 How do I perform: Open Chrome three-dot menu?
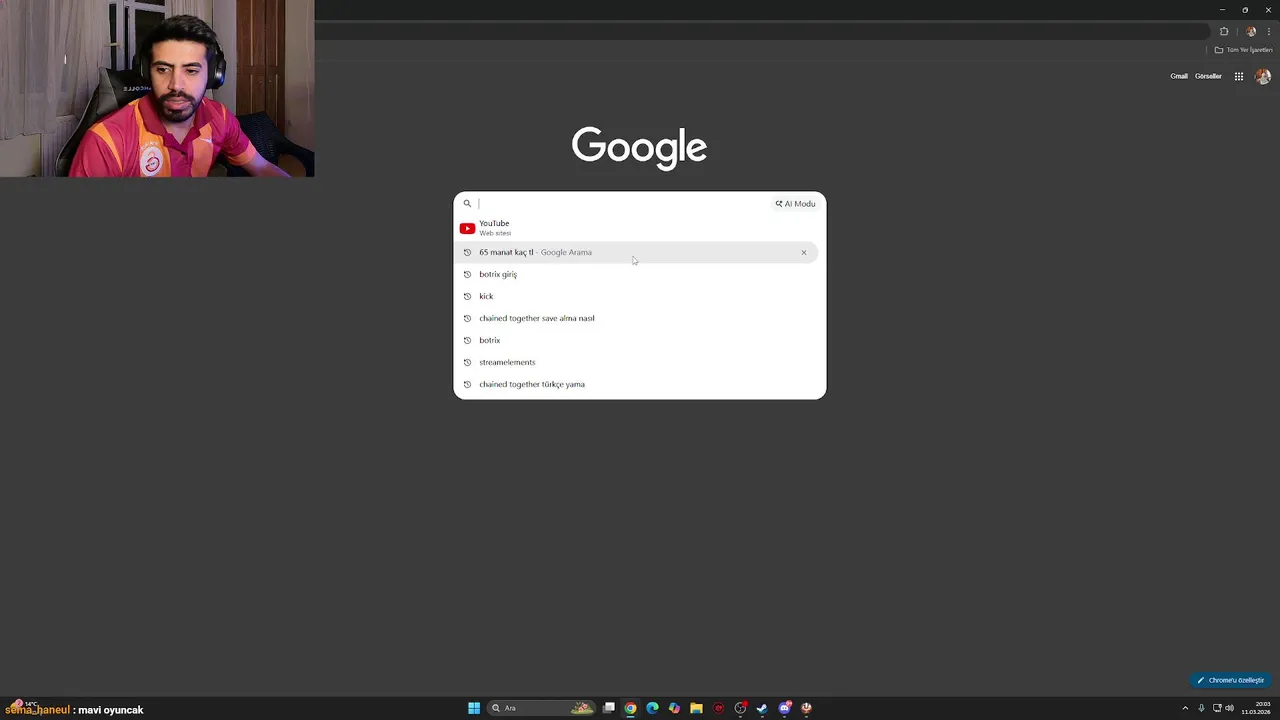1269,31
